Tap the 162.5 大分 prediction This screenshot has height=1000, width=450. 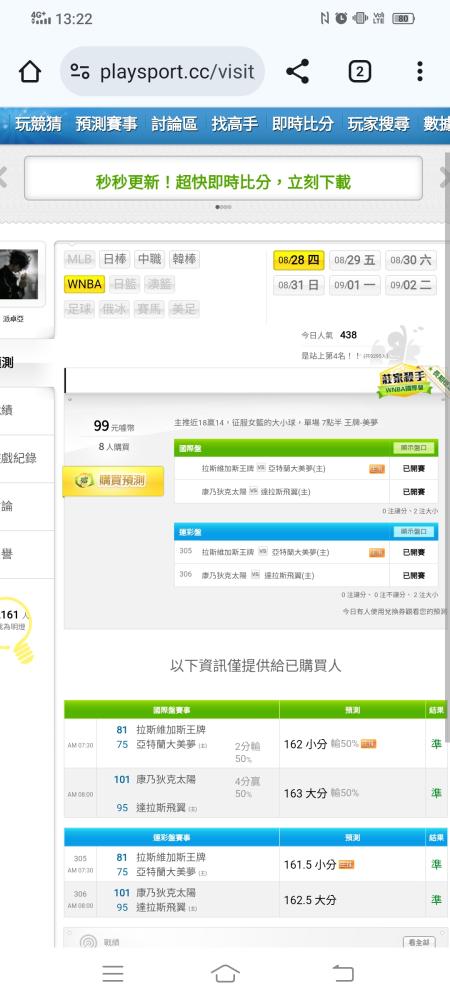point(310,900)
